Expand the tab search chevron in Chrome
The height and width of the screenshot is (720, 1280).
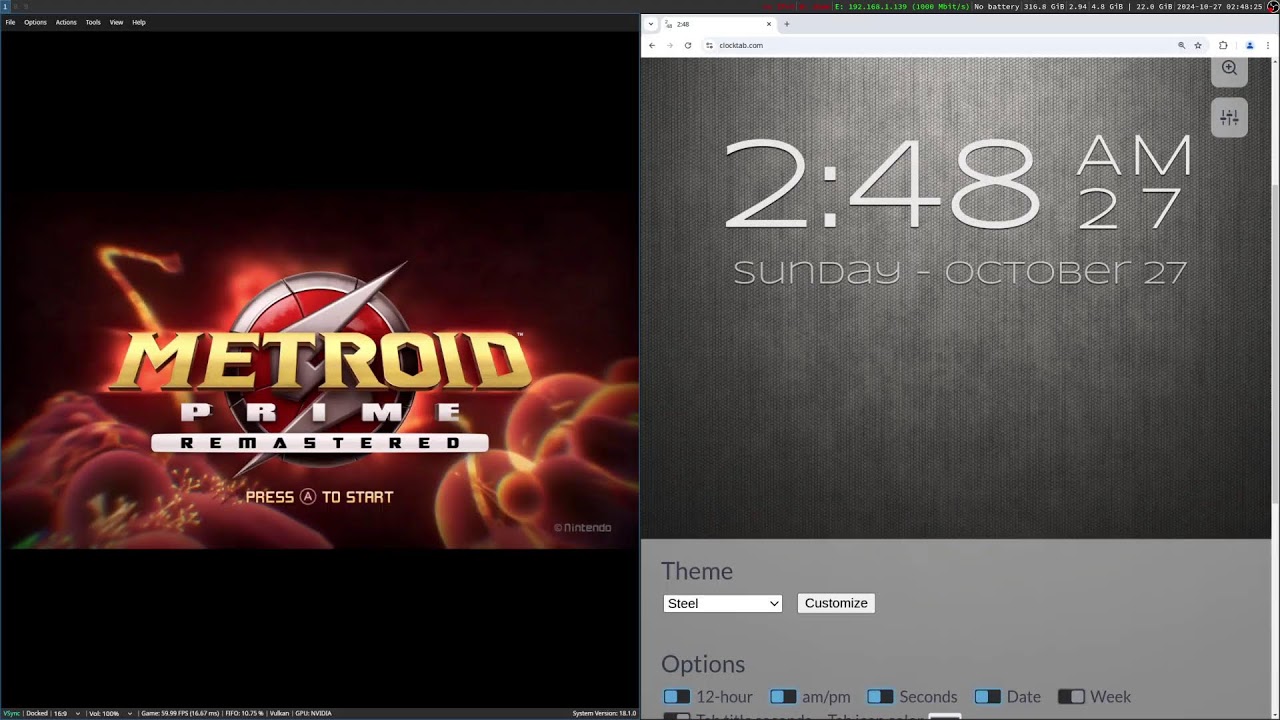click(651, 24)
